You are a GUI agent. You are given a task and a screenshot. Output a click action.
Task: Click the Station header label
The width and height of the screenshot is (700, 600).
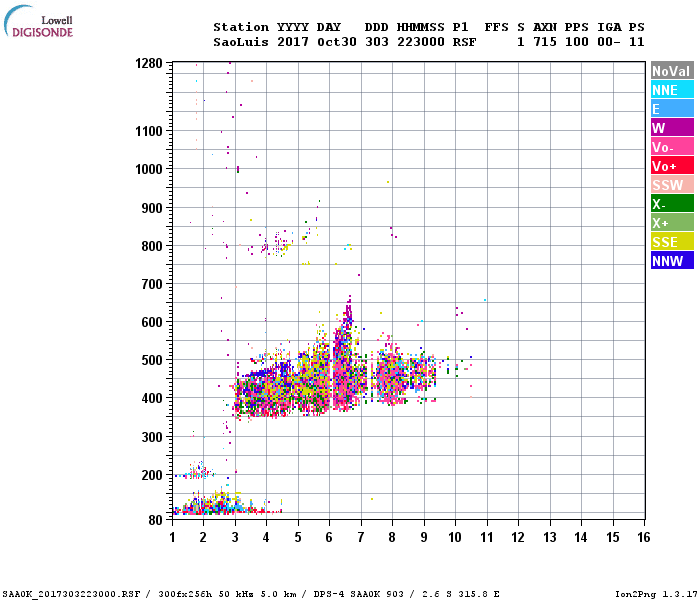tap(241, 27)
